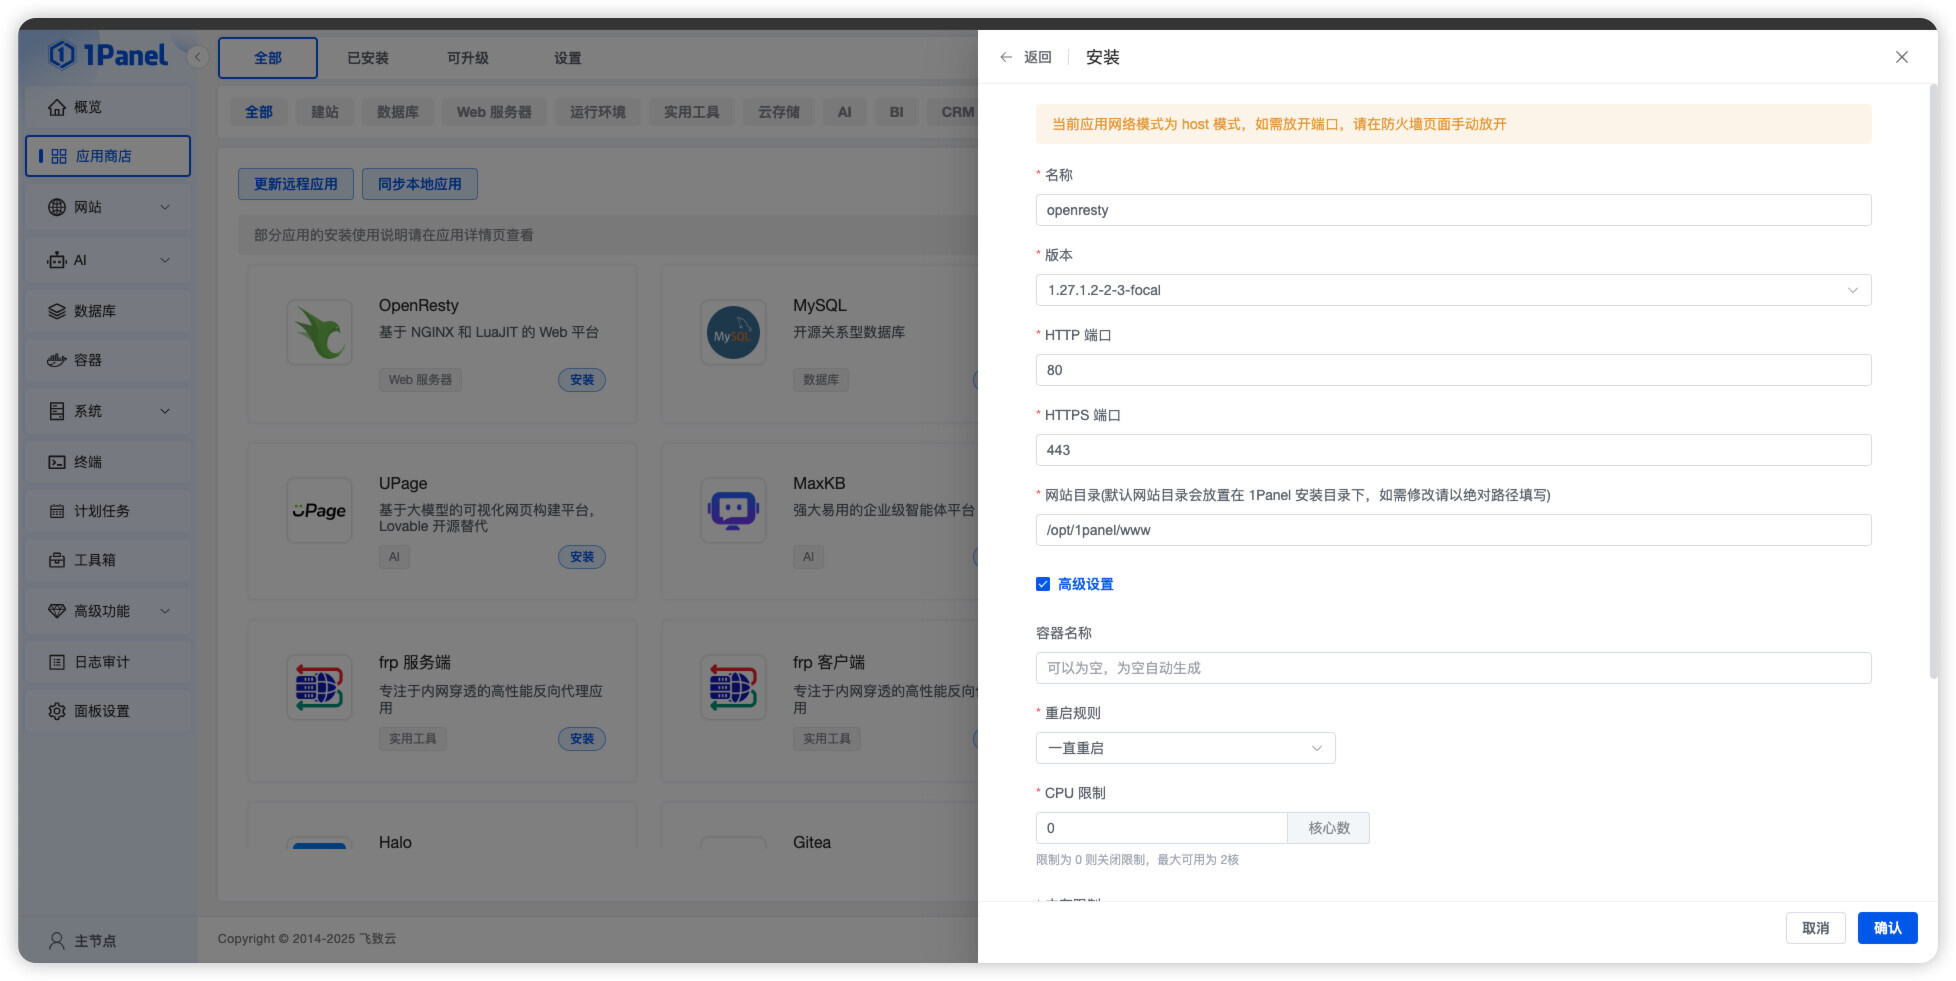Click the OpenResty app icon
Screen dimensions: 1956x981
pos(319,333)
